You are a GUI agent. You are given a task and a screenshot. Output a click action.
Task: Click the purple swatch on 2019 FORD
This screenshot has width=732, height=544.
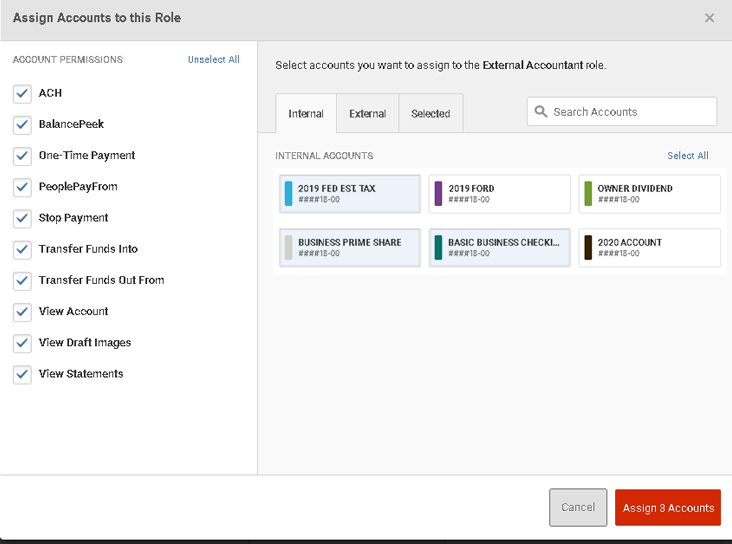tap(438, 193)
